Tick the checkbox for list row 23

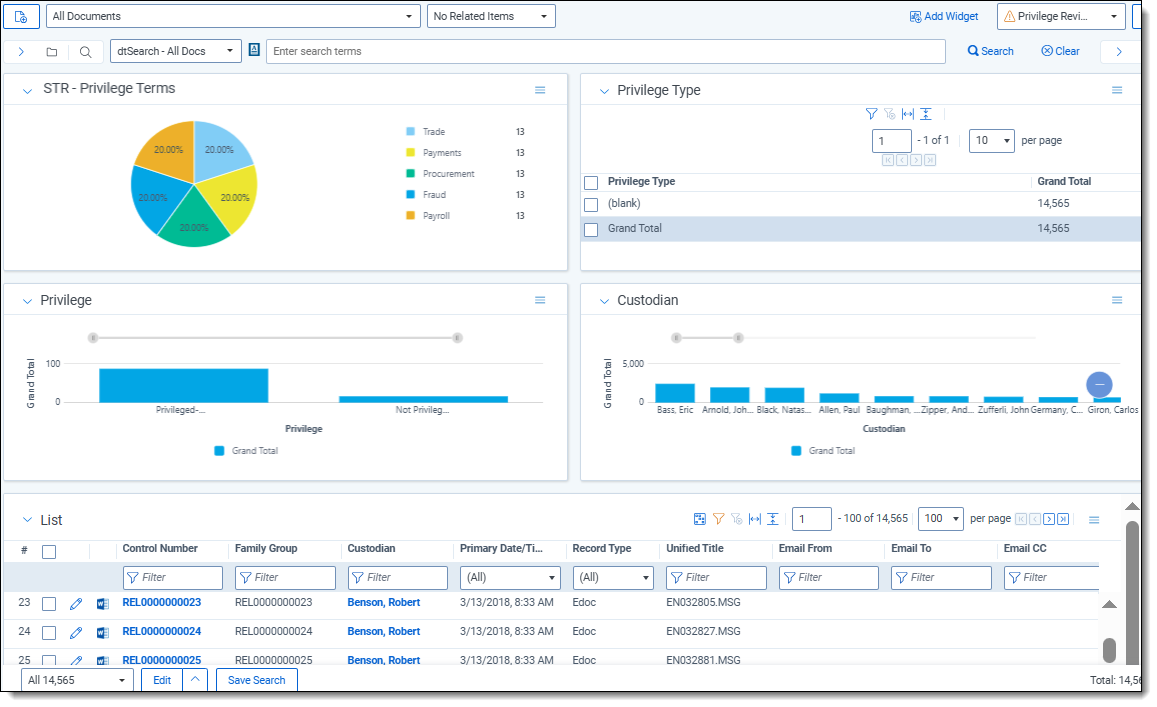pyautogui.click(x=49, y=603)
